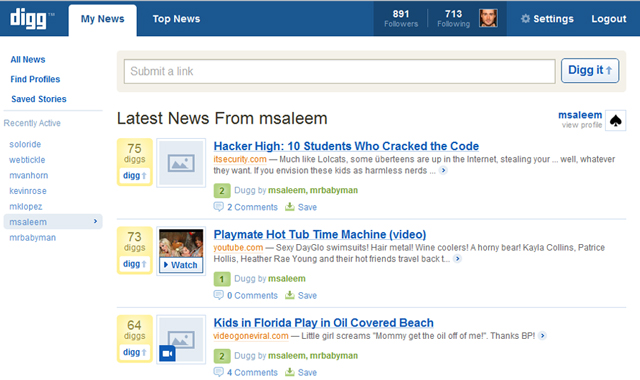Visit itsecurity.com source link

[240, 159]
